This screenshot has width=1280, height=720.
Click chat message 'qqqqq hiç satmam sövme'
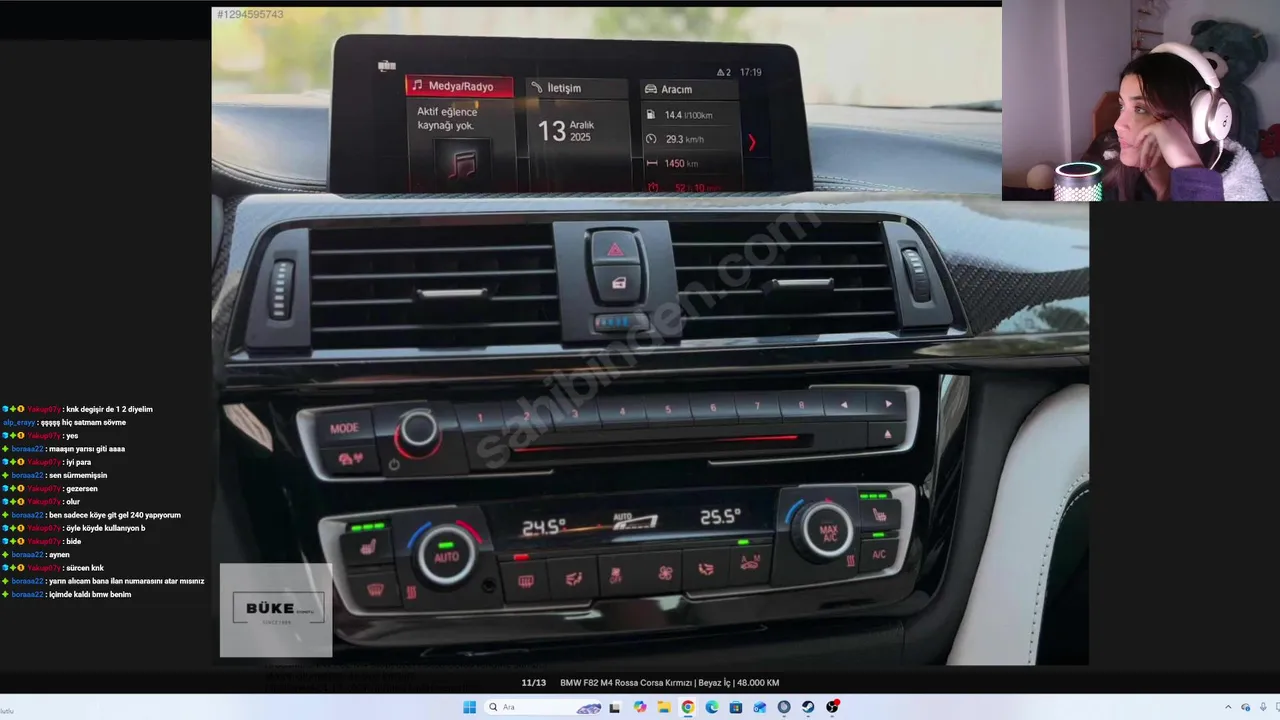click(85, 422)
